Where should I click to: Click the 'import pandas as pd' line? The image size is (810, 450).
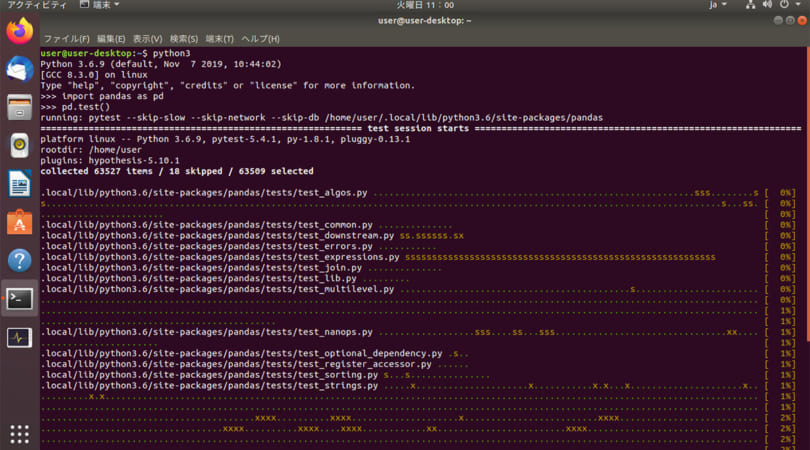(x=102, y=96)
